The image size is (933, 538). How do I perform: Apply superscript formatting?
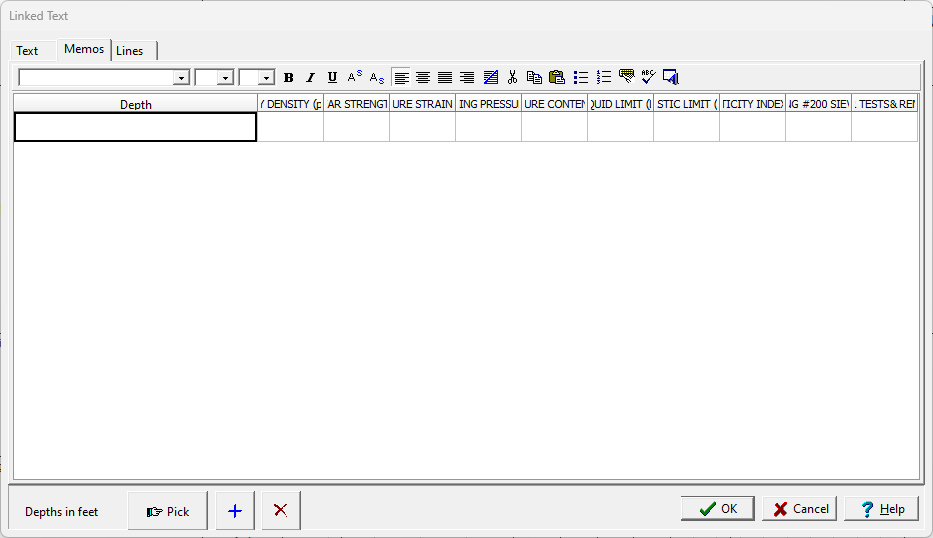point(355,77)
